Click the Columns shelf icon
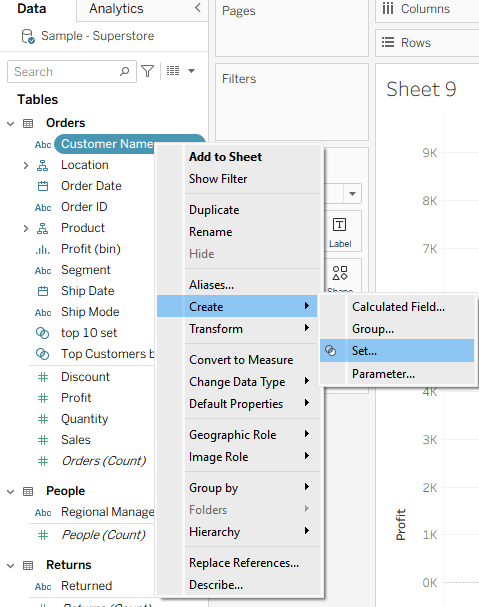 (x=388, y=9)
